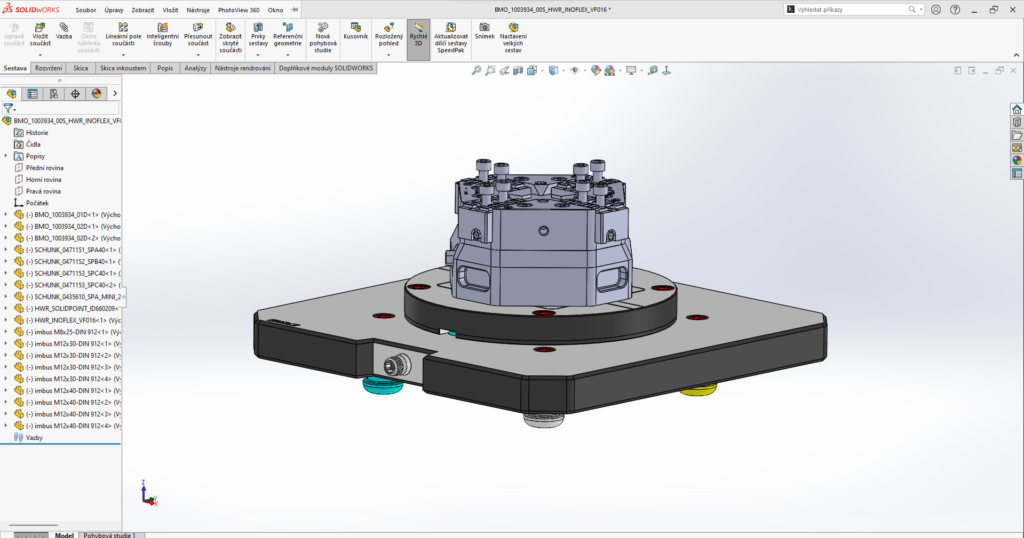Select the Přesunout součást tool
The image size is (1024, 538).
pos(198,34)
